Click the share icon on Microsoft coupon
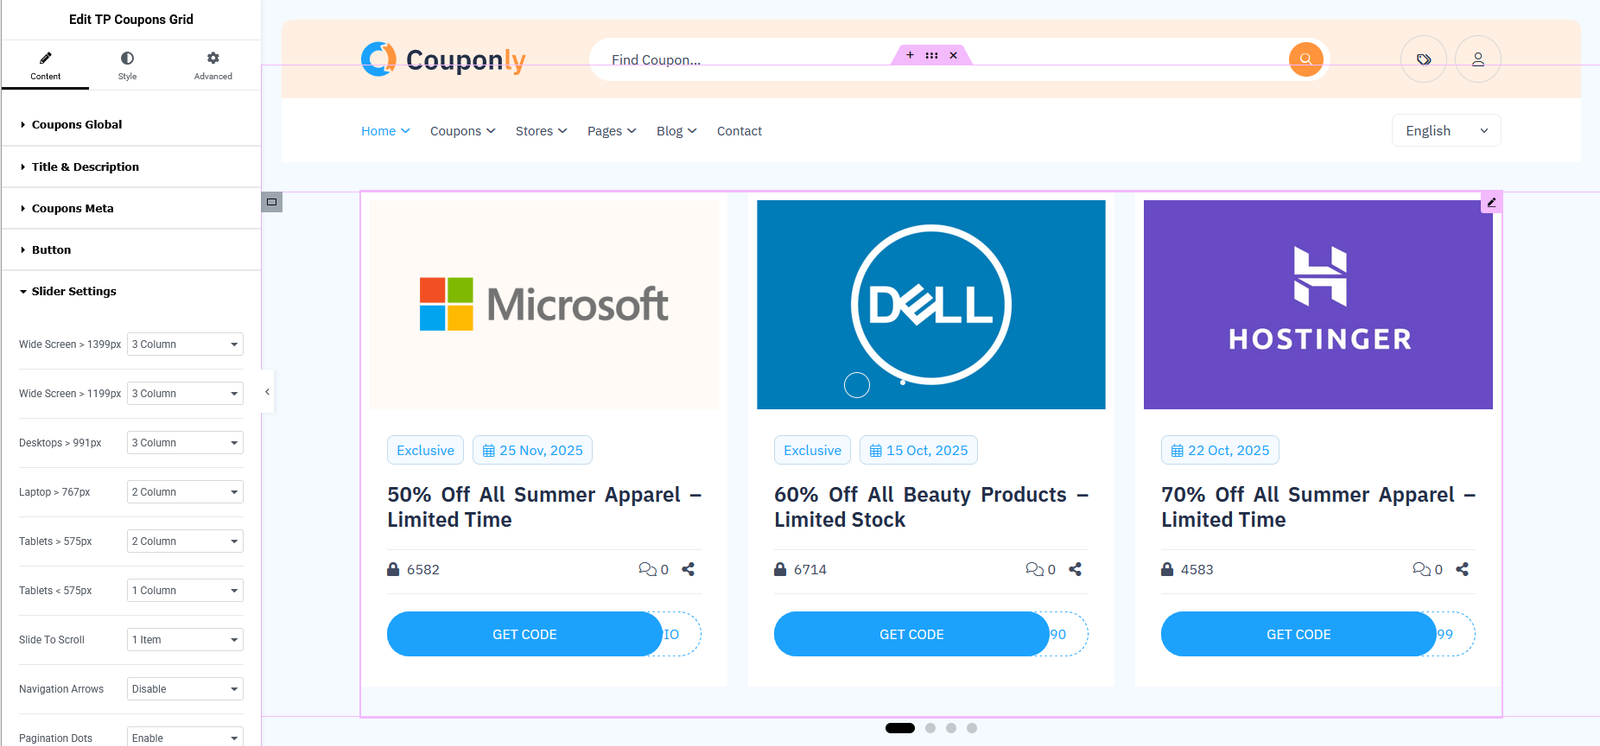Screen dimensions: 1600x746 (688, 569)
